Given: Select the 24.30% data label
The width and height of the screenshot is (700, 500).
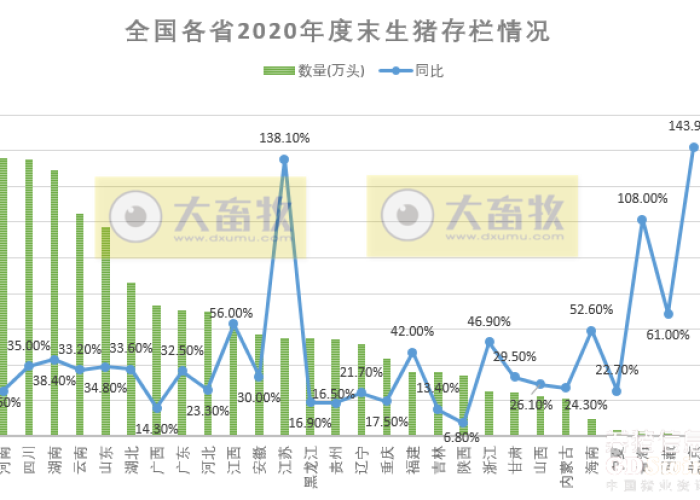Looking at the screenshot, I should [x=586, y=404].
